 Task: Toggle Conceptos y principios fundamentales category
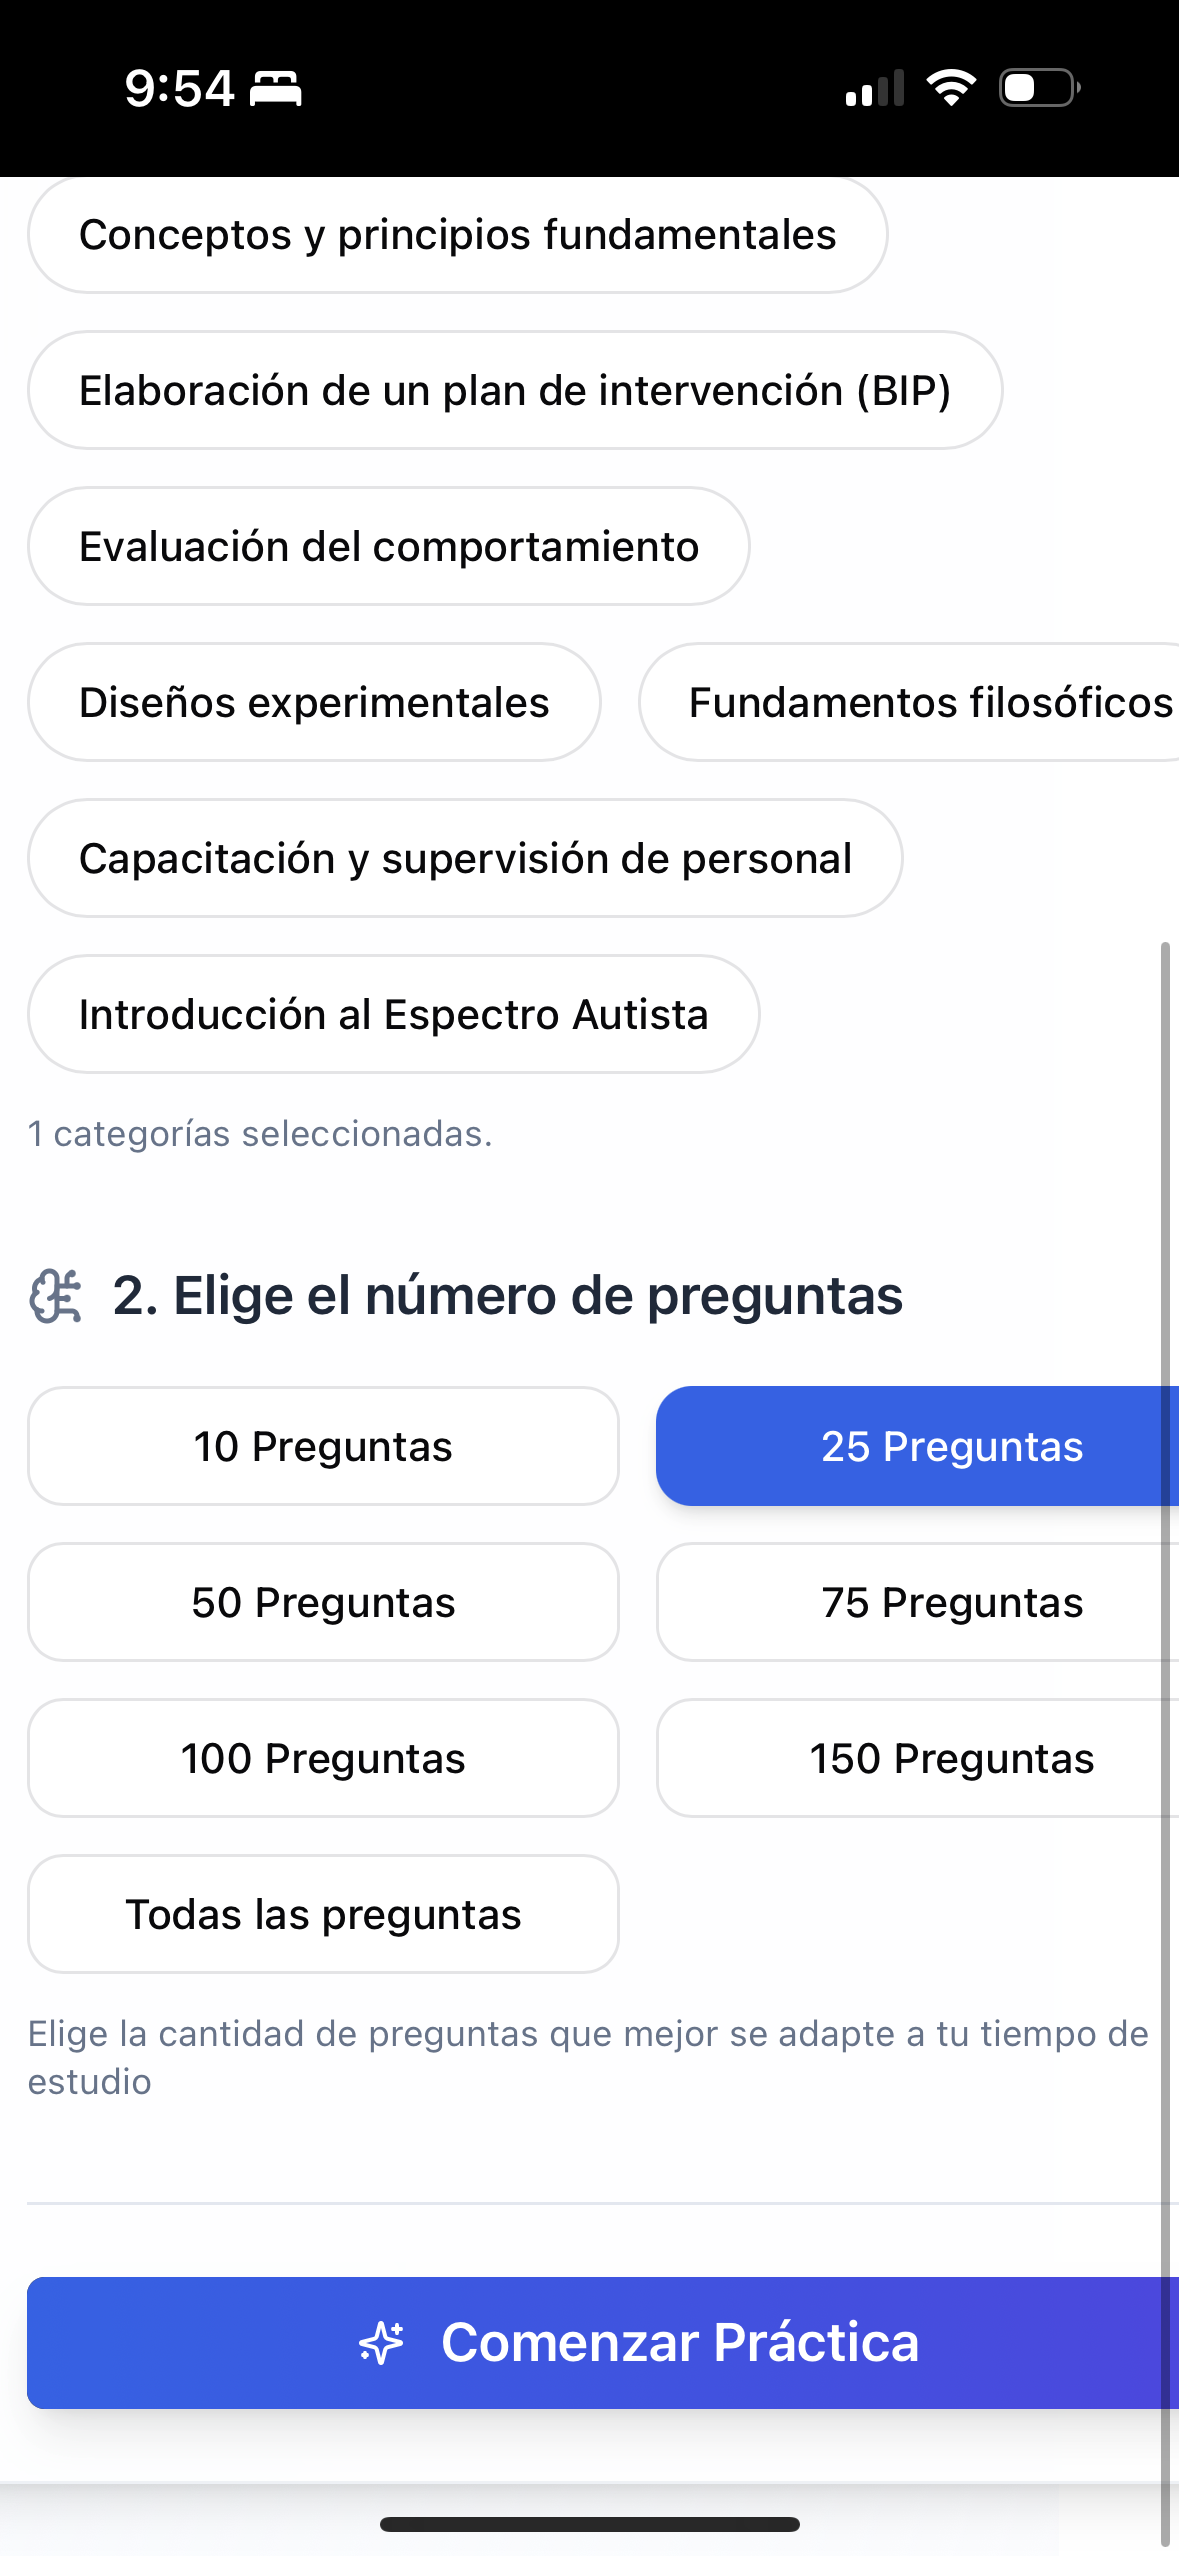pos(457,235)
